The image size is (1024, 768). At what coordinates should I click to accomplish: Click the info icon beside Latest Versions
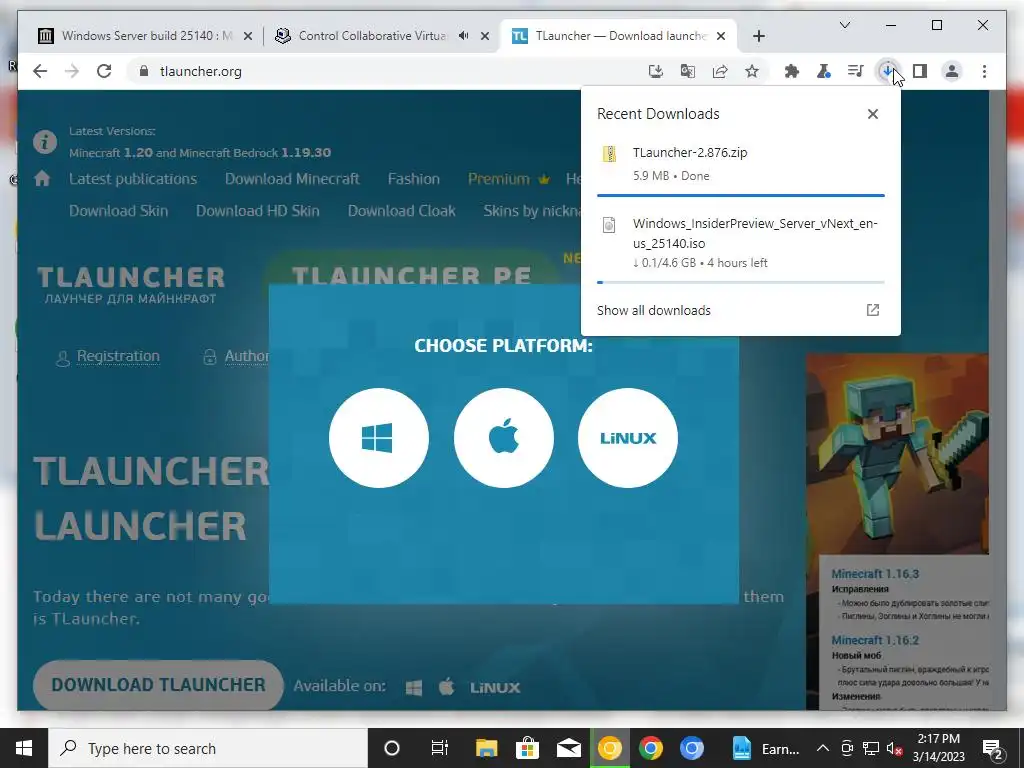pos(45,142)
